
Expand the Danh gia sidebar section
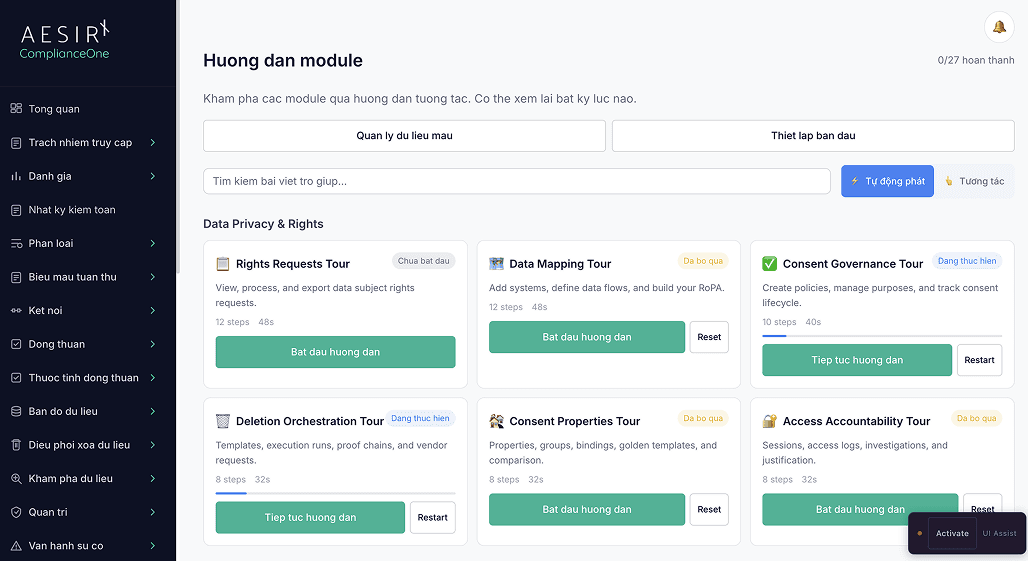pos(152,176)
